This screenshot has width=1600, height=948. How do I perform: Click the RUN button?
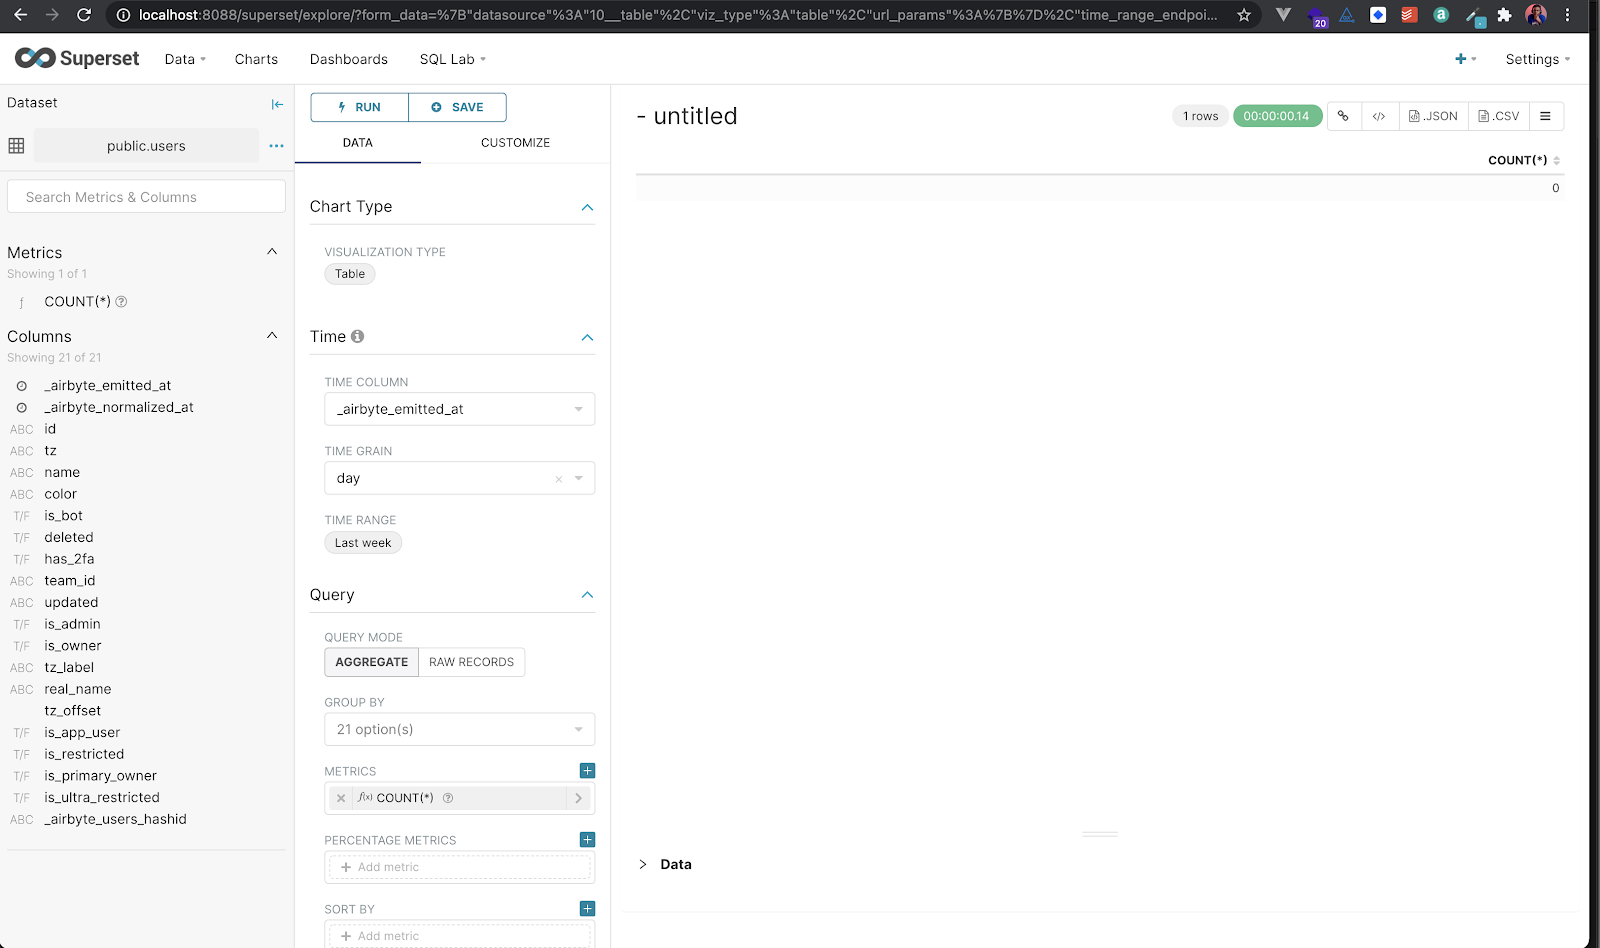coord(358,107)
